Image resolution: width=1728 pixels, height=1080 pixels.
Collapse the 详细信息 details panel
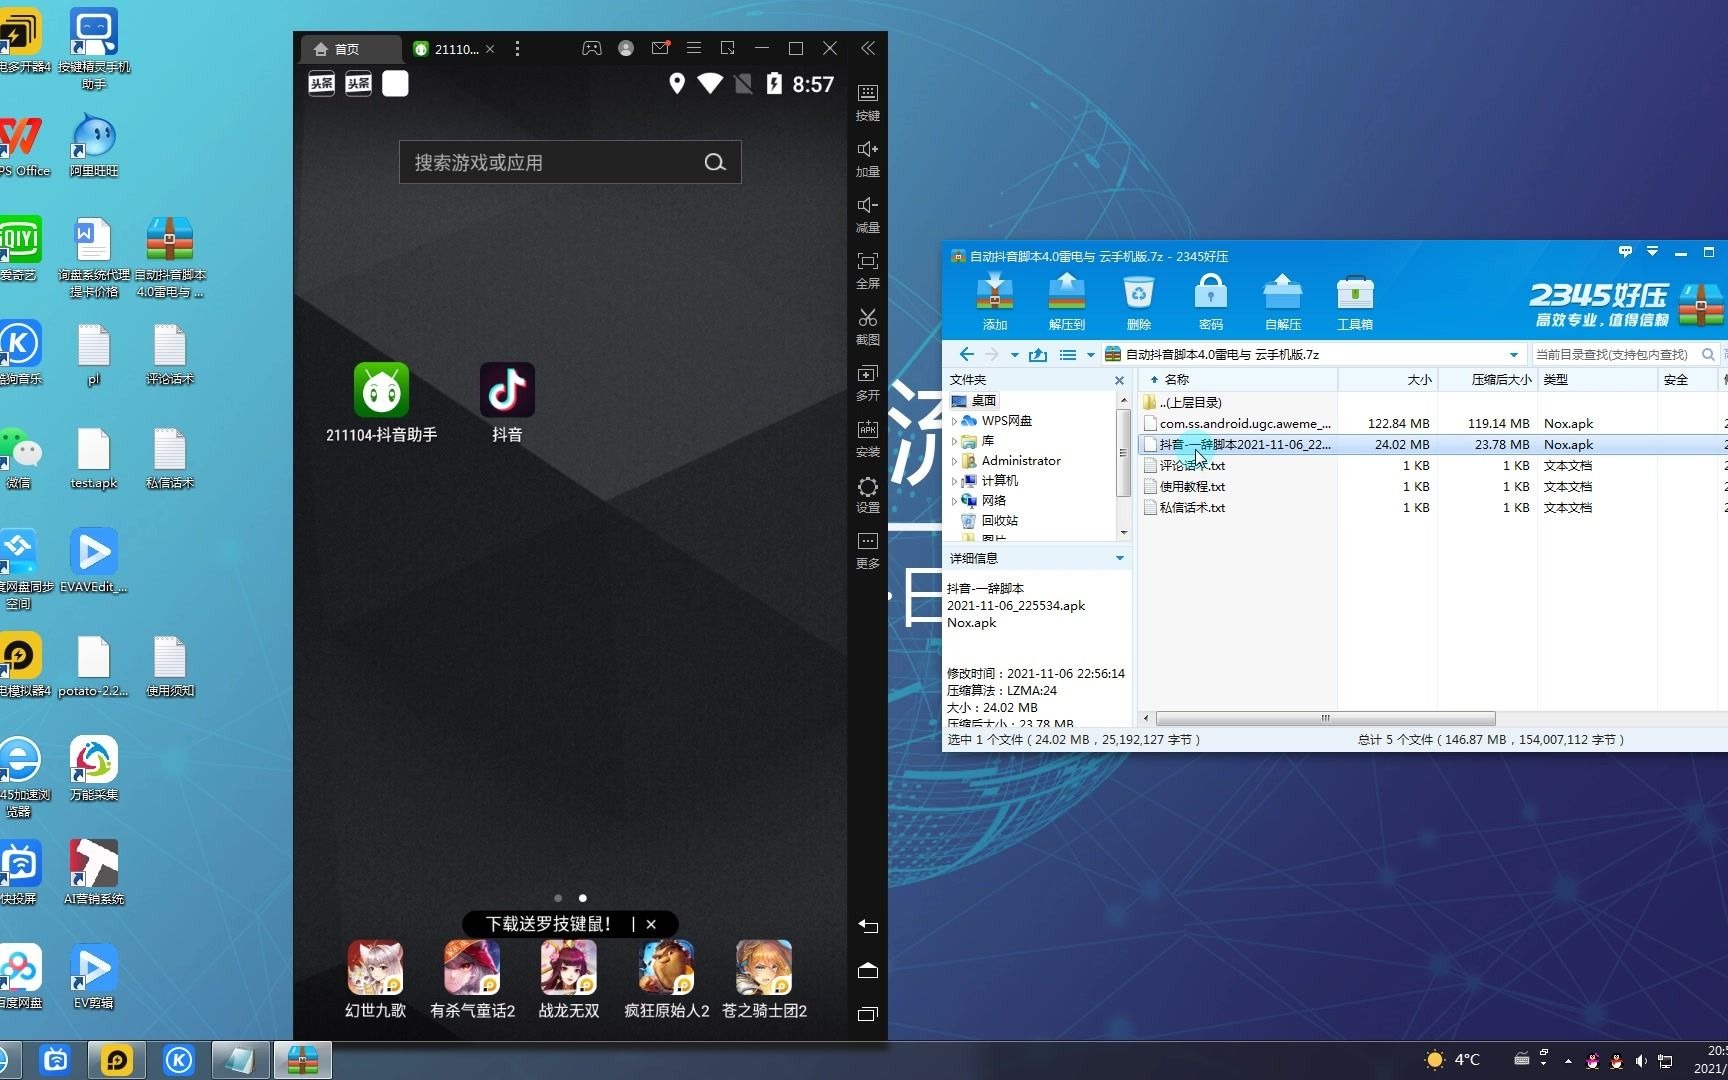(x=1120, y=558)
